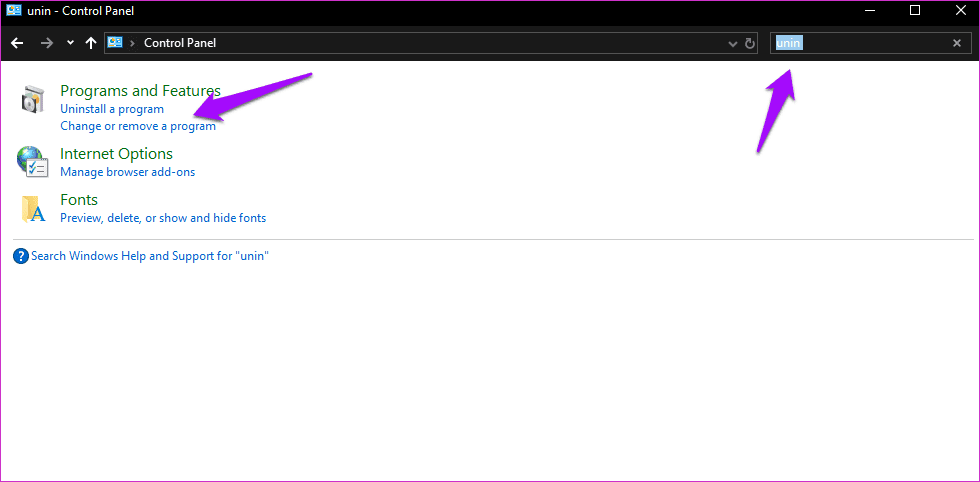Click Uninstall a program link
980x482 pixels.
[112, 109]
